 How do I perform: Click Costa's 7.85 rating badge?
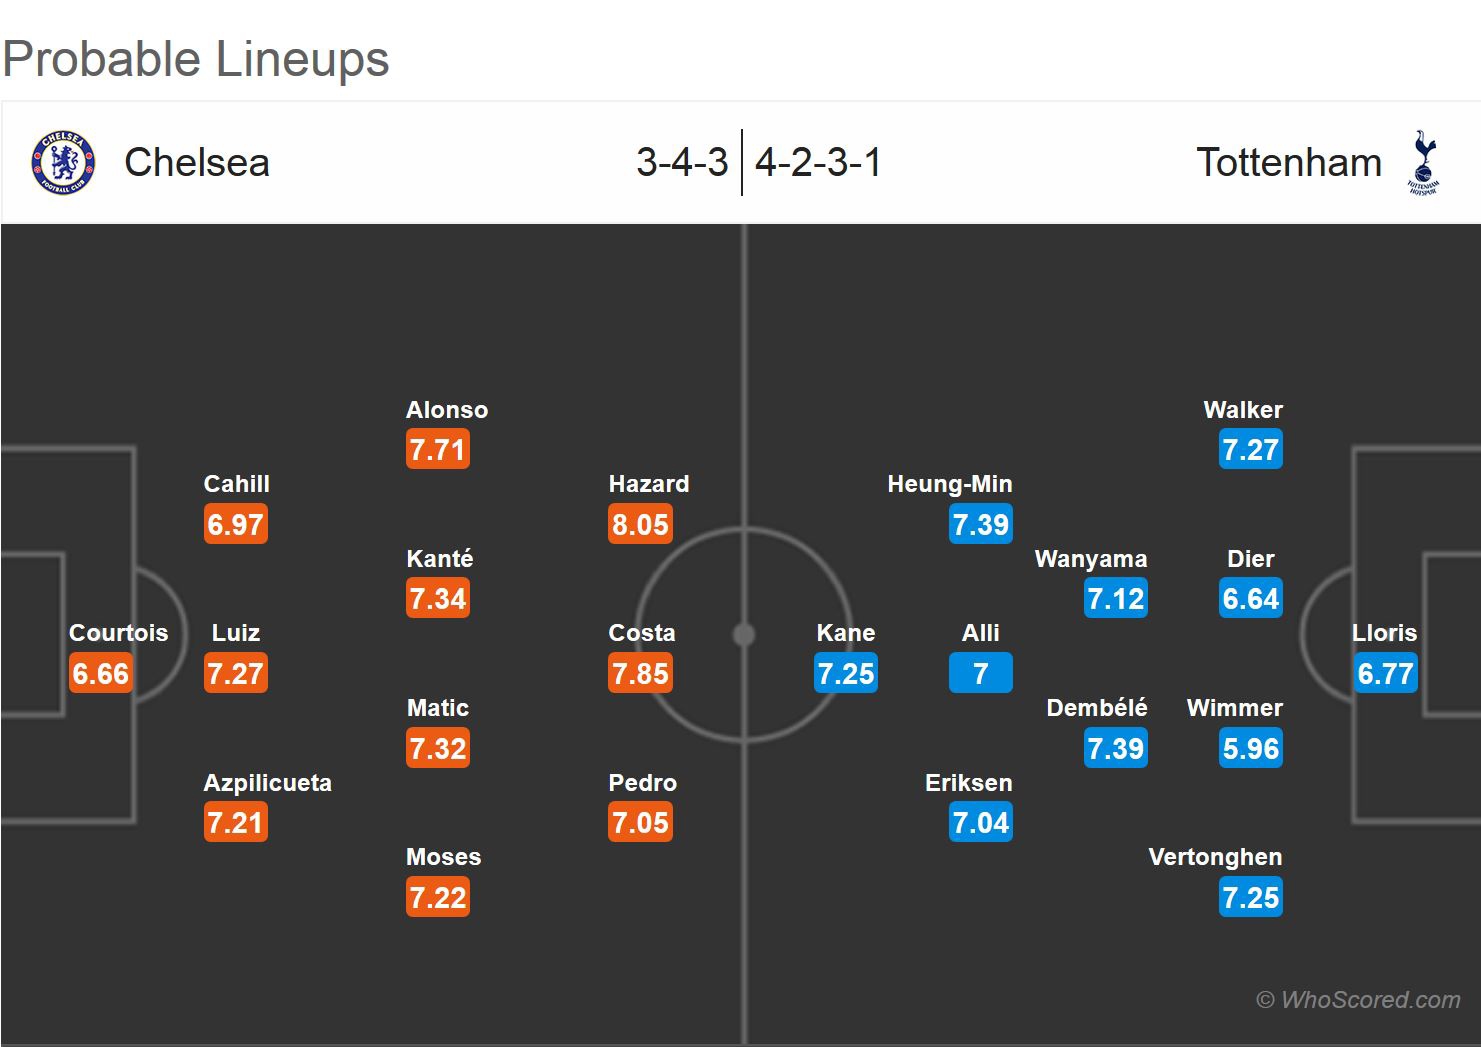point(640,673)
